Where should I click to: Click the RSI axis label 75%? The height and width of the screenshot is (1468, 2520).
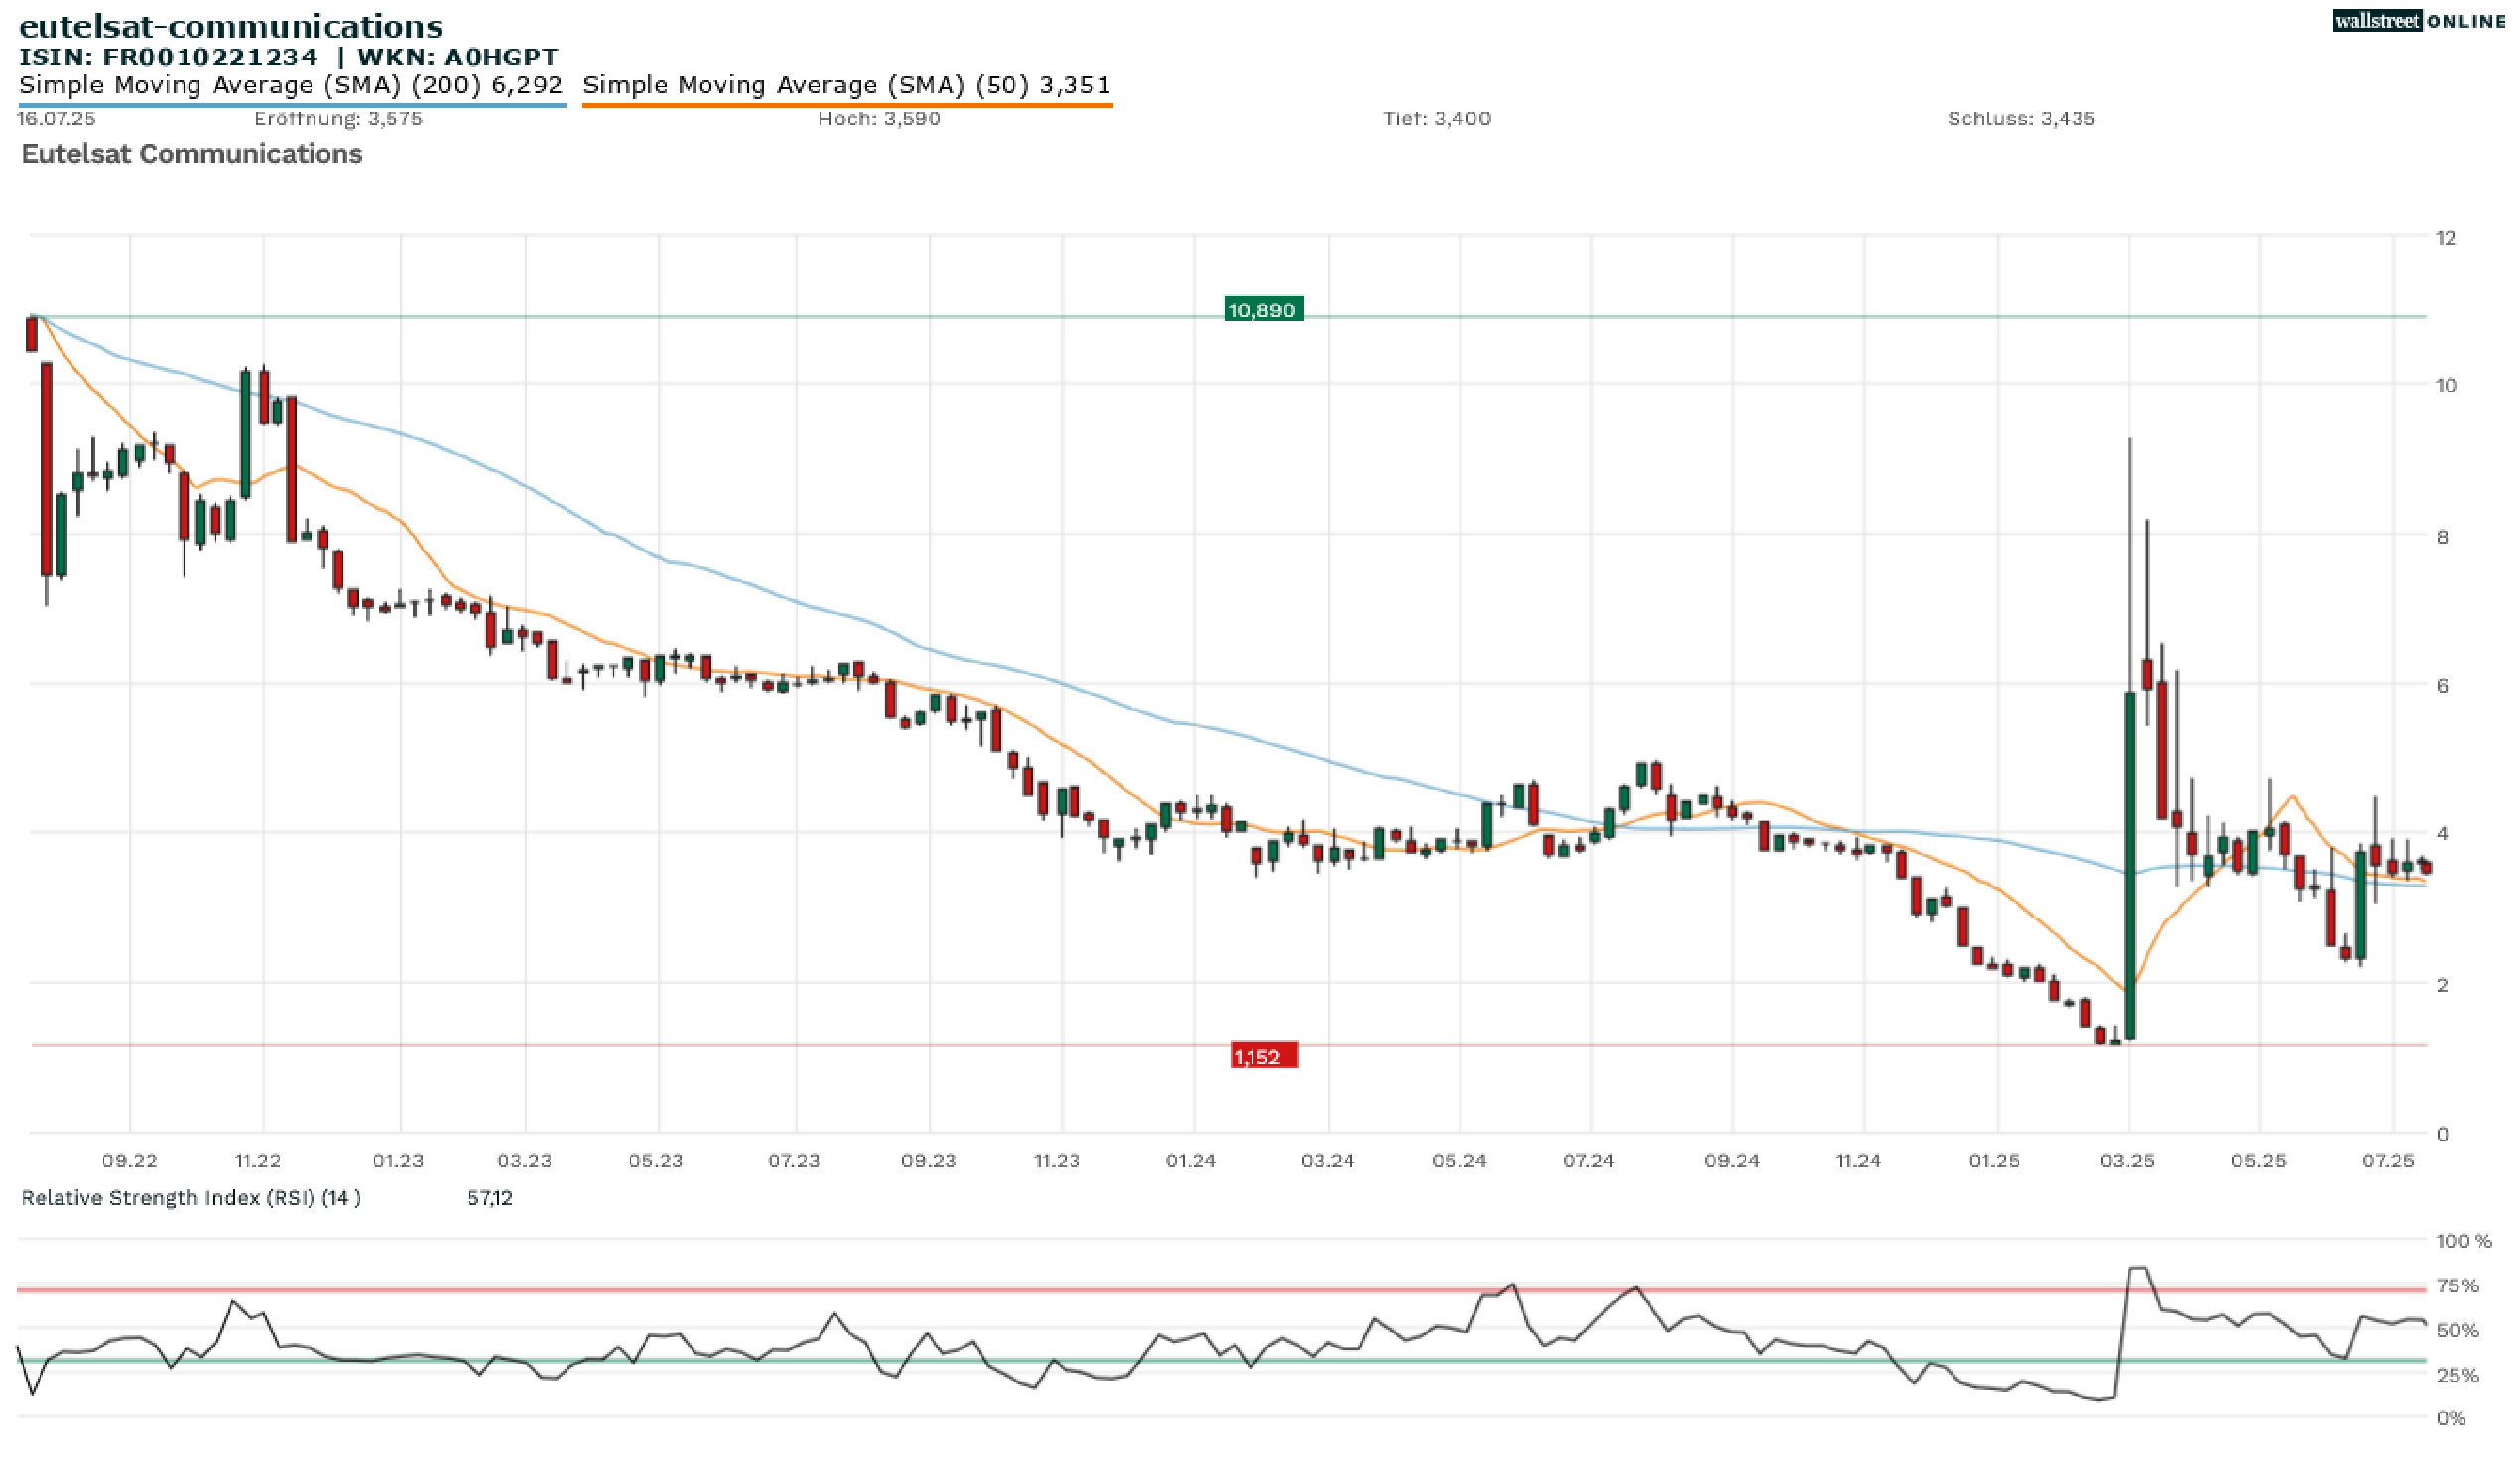(x=2457, y=1286)
